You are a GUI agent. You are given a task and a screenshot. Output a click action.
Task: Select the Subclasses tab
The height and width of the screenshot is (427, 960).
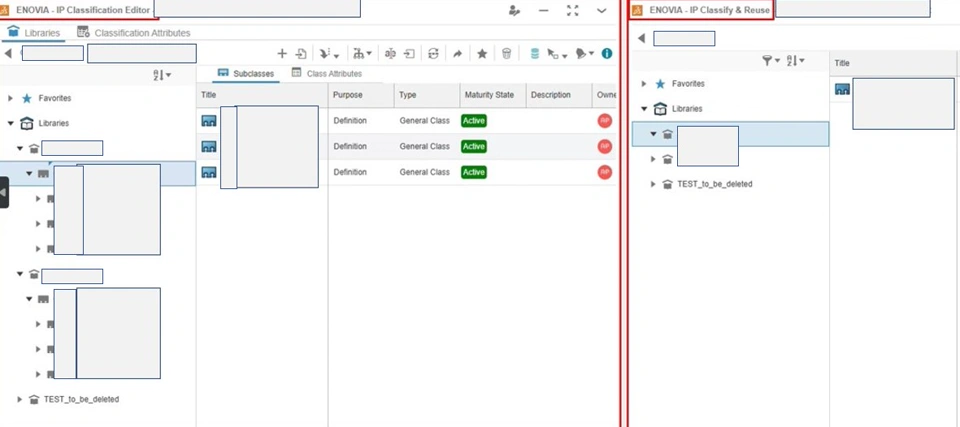click(246, 74)
